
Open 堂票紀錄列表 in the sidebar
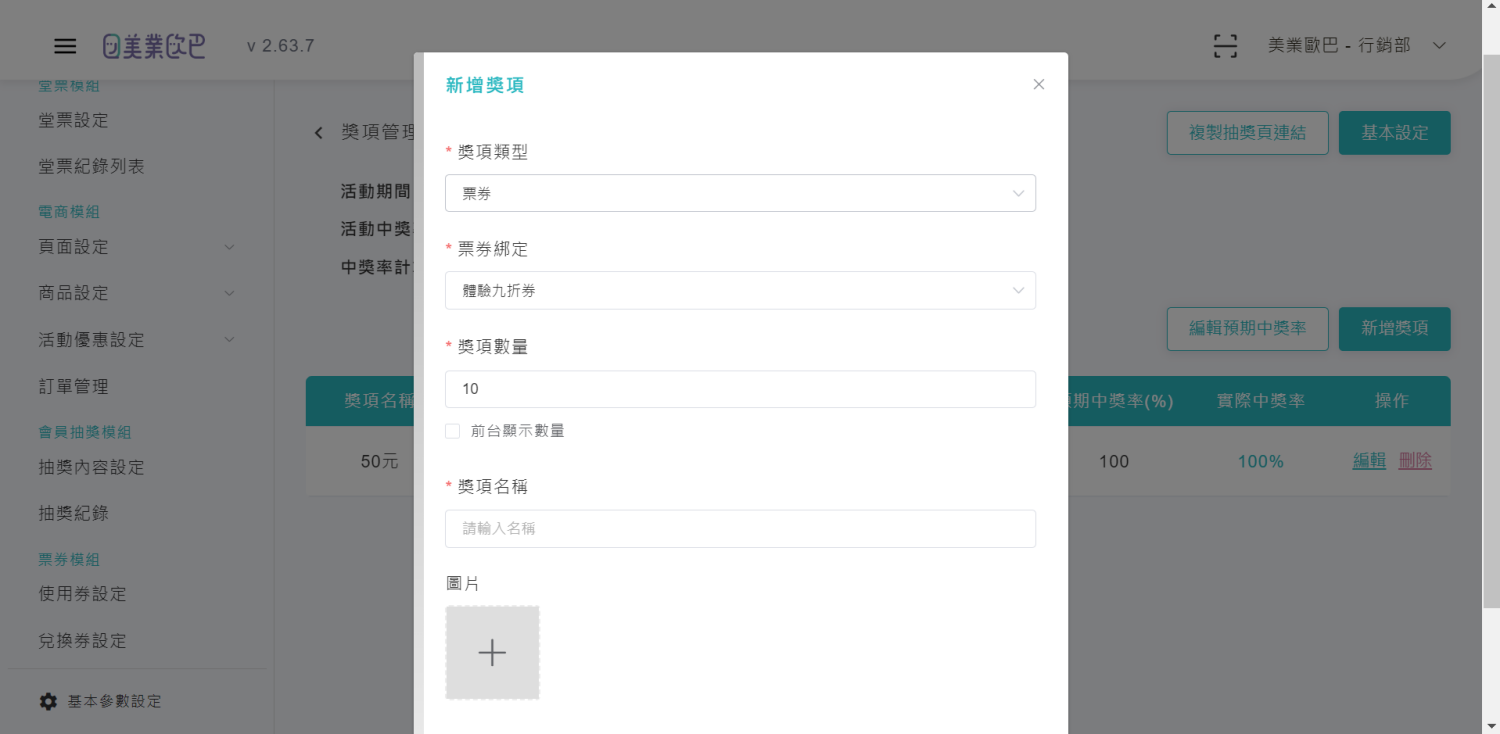click(x=92, y=166)
